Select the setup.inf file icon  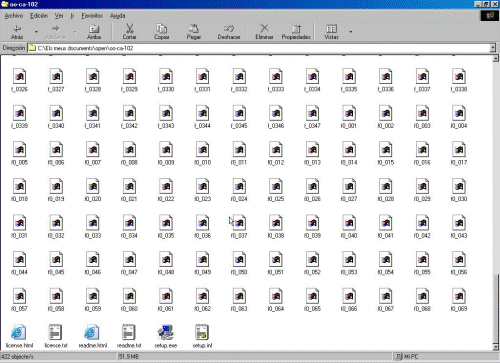pyautogui.click(x=202, y=332)
